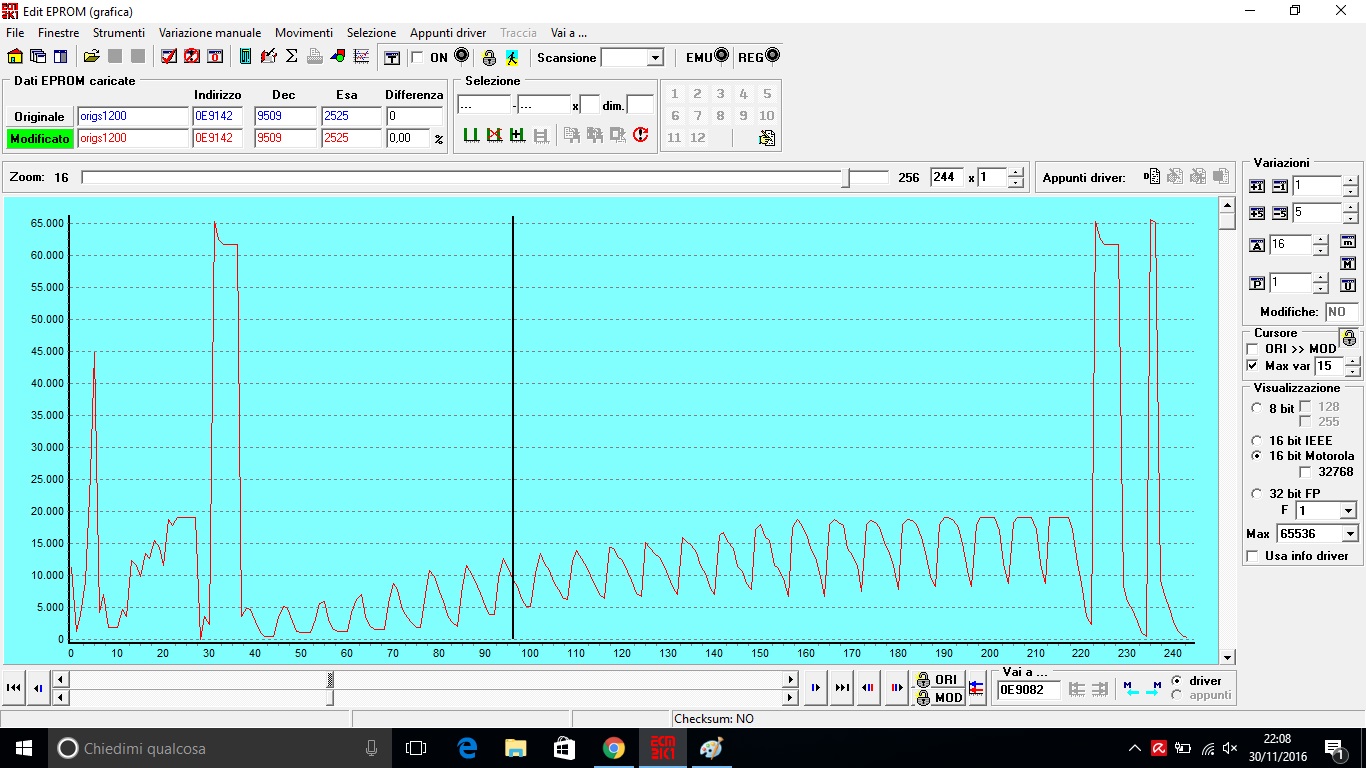The height and width of the screenshot is (768, 1366).
Task: Jump to the end with the skip-last button
Action: [842, 687]
